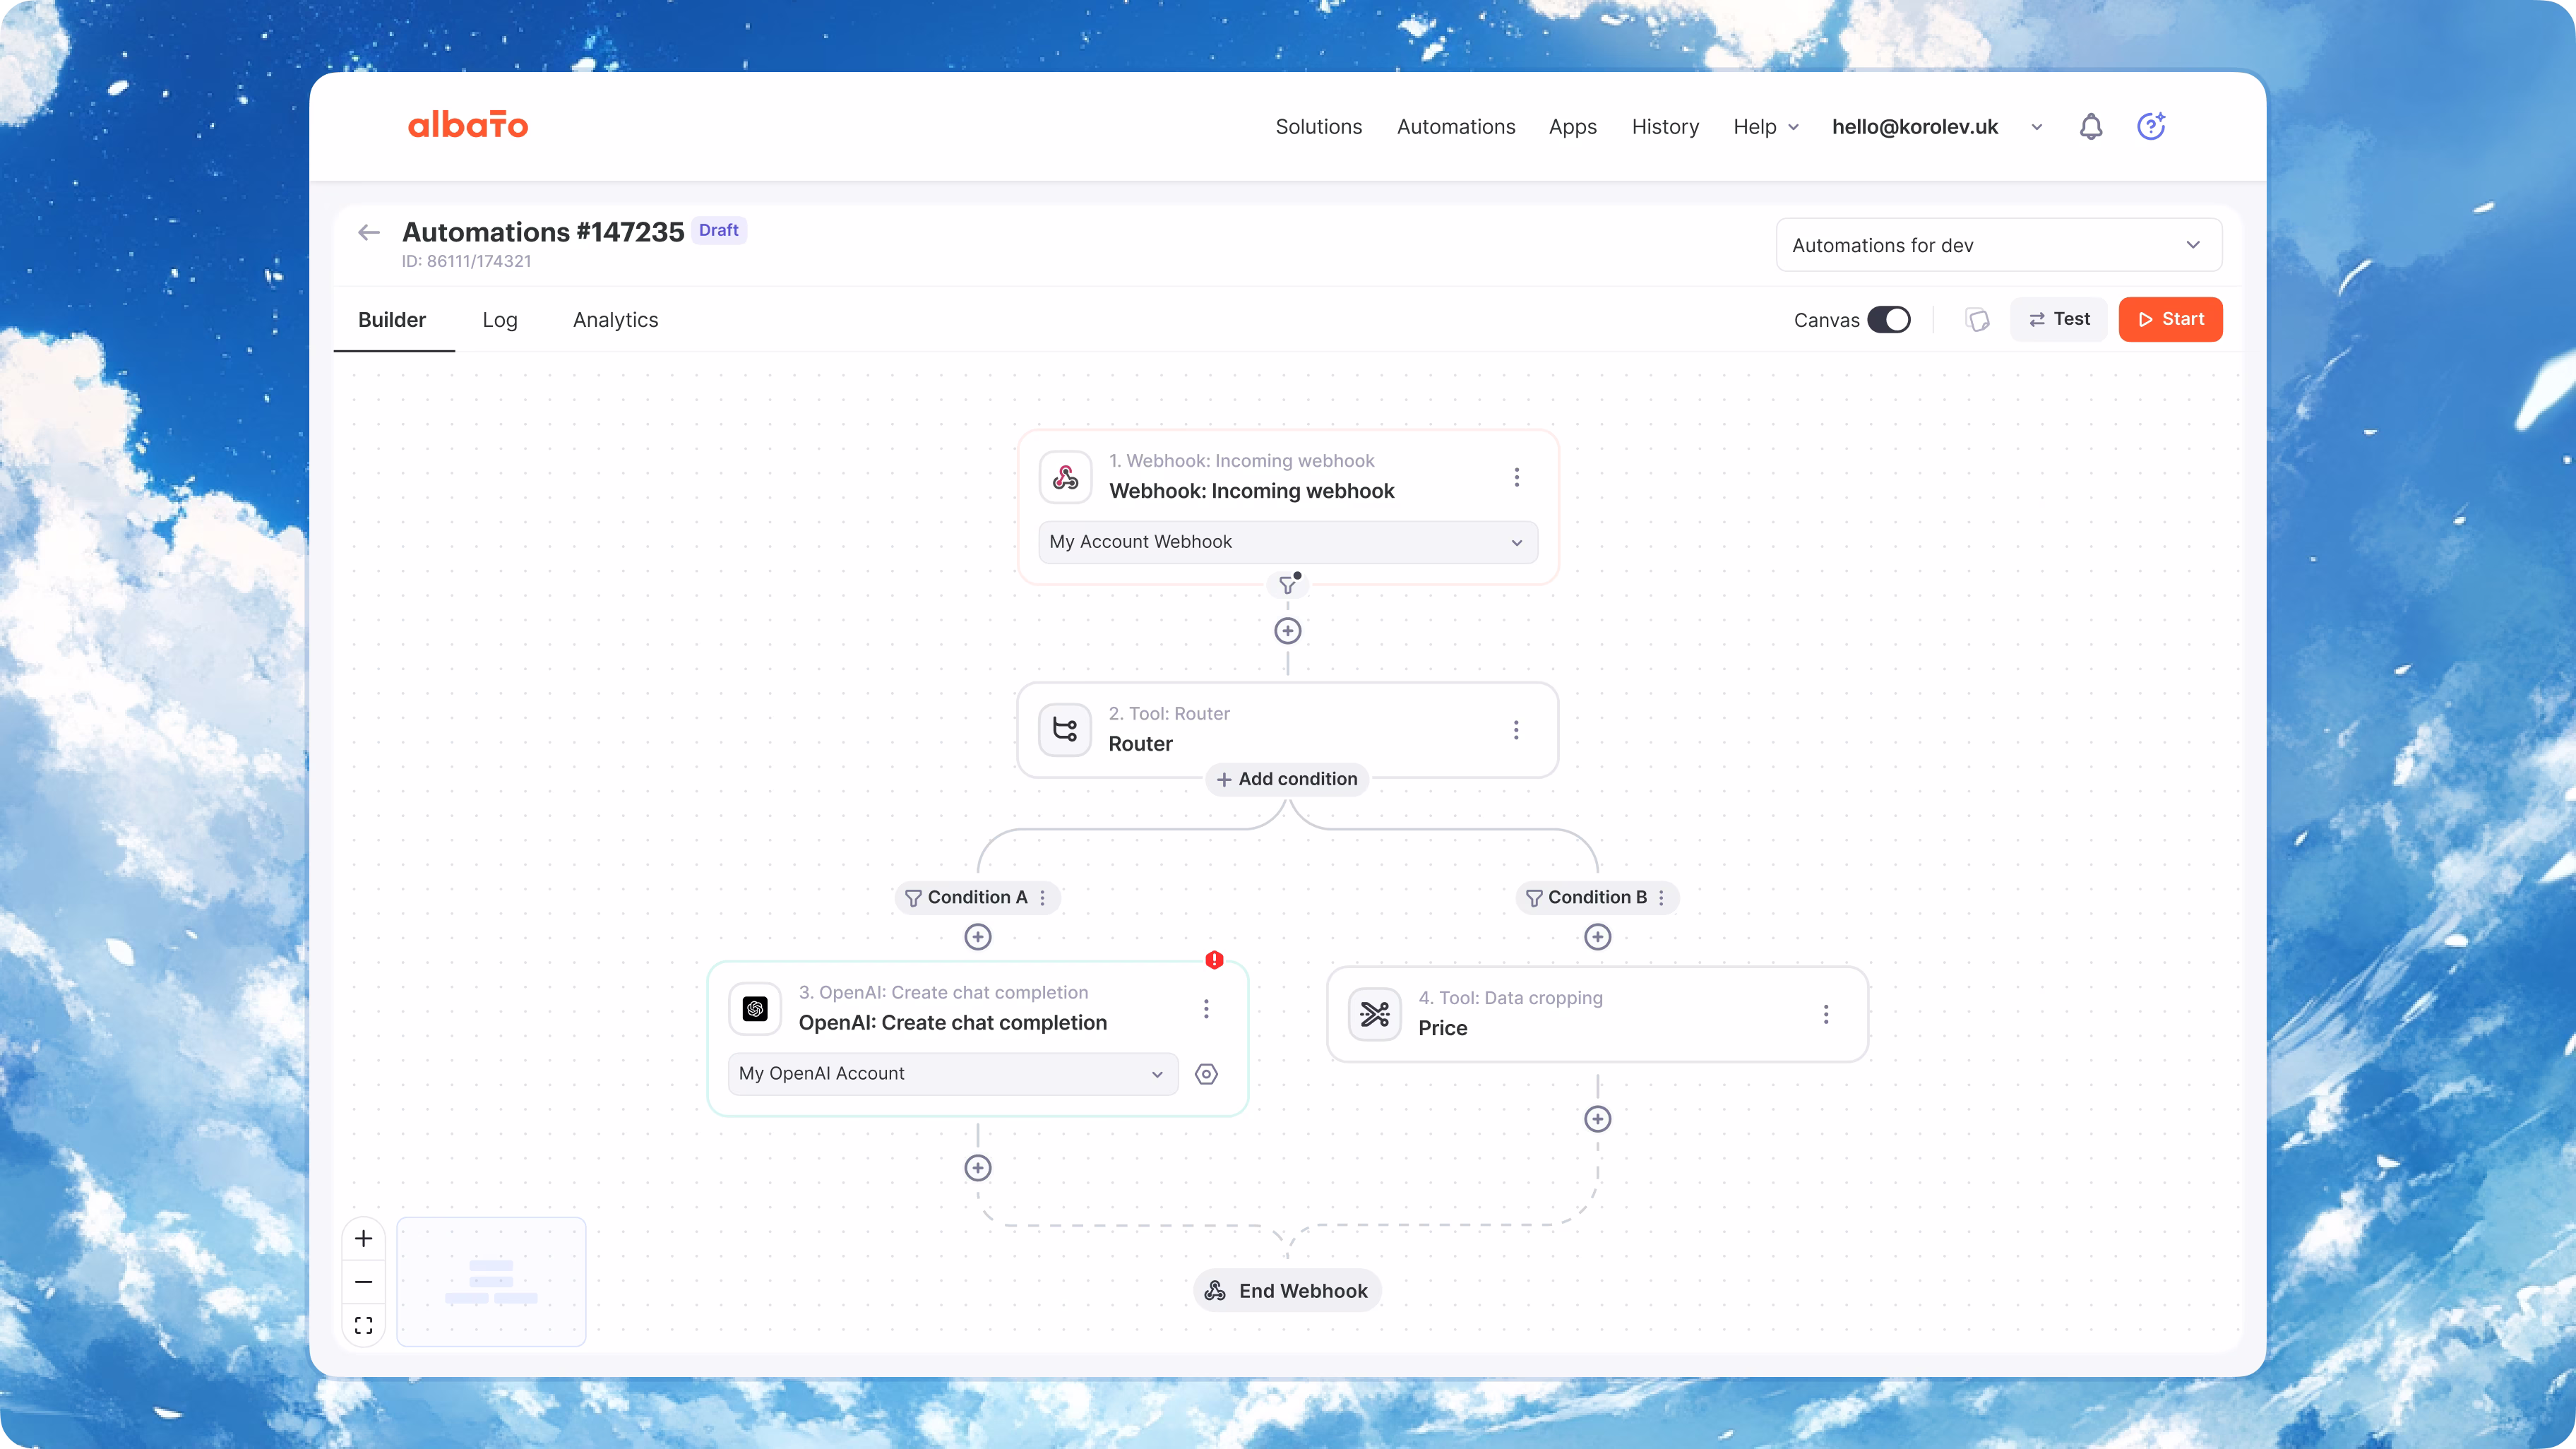The image size is (2576, 1449).
Task: Zoom in on the canvas
Action: (364, 1239)
